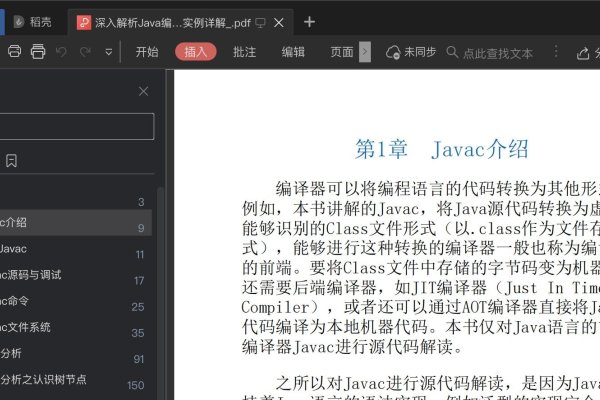Click the sidebar vertical scrollbar
The height and width of the screenshot is (400, 600).
pos(161,293)
